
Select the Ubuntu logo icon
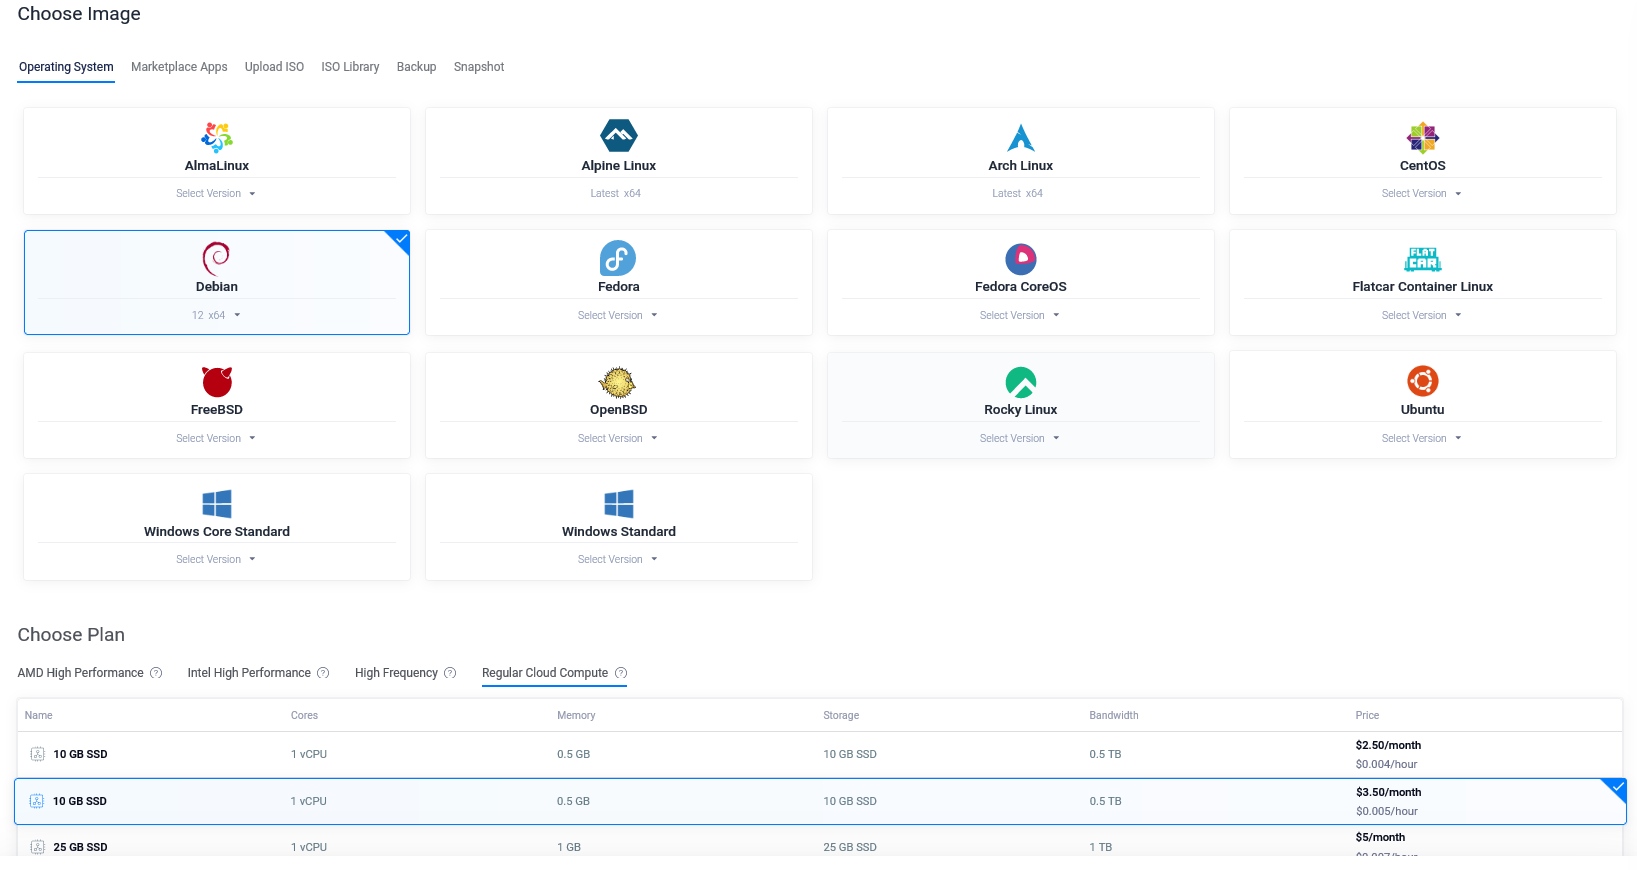click(1423, 381)
